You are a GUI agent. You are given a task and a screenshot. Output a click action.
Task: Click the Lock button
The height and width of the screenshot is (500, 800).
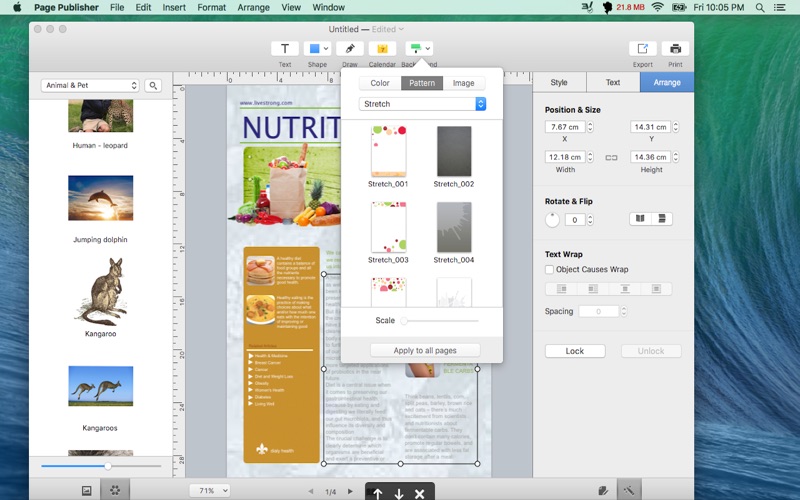pyautogui.click(x=575, y=351)
